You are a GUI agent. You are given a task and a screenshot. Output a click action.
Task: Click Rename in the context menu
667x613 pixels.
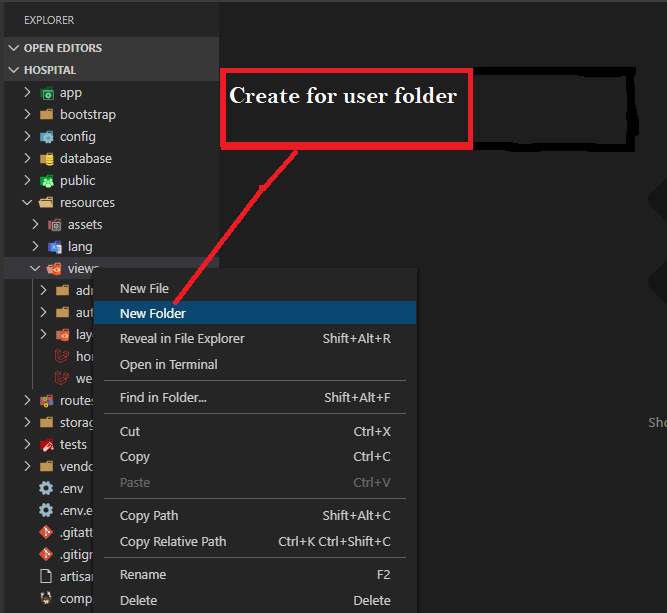coord(143,575)
